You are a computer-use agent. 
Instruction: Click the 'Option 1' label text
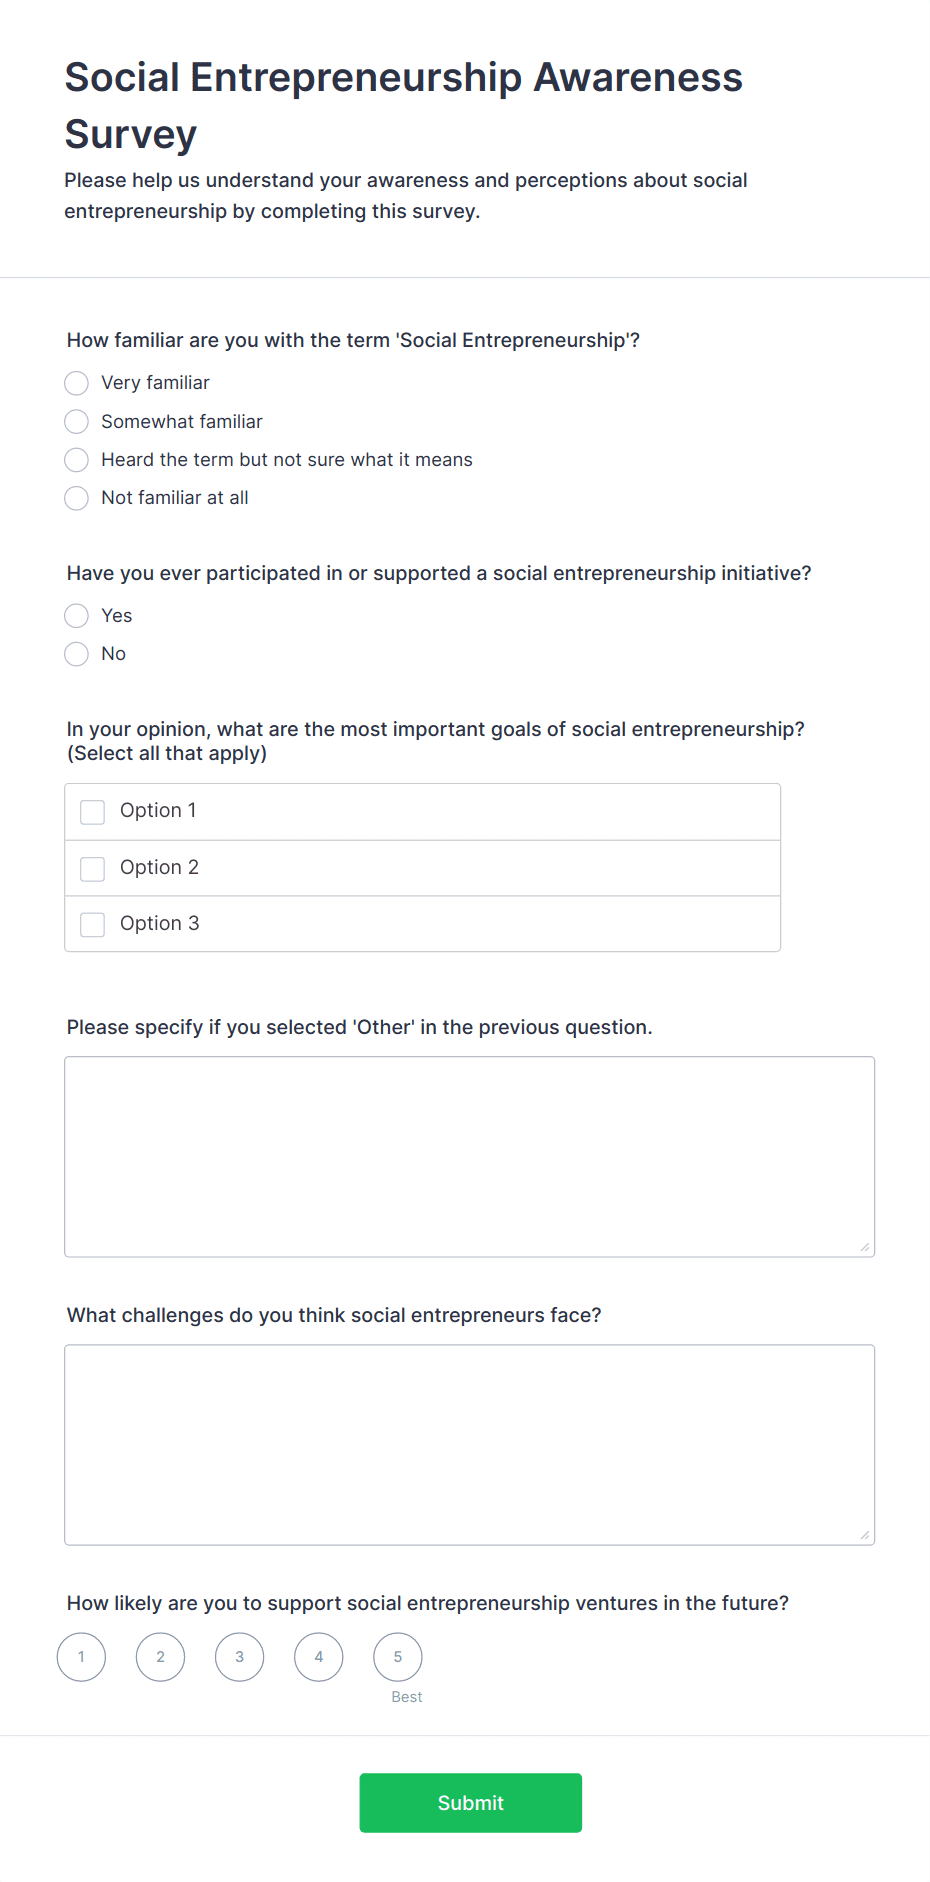pyautogui.click(x=158, y=811)
